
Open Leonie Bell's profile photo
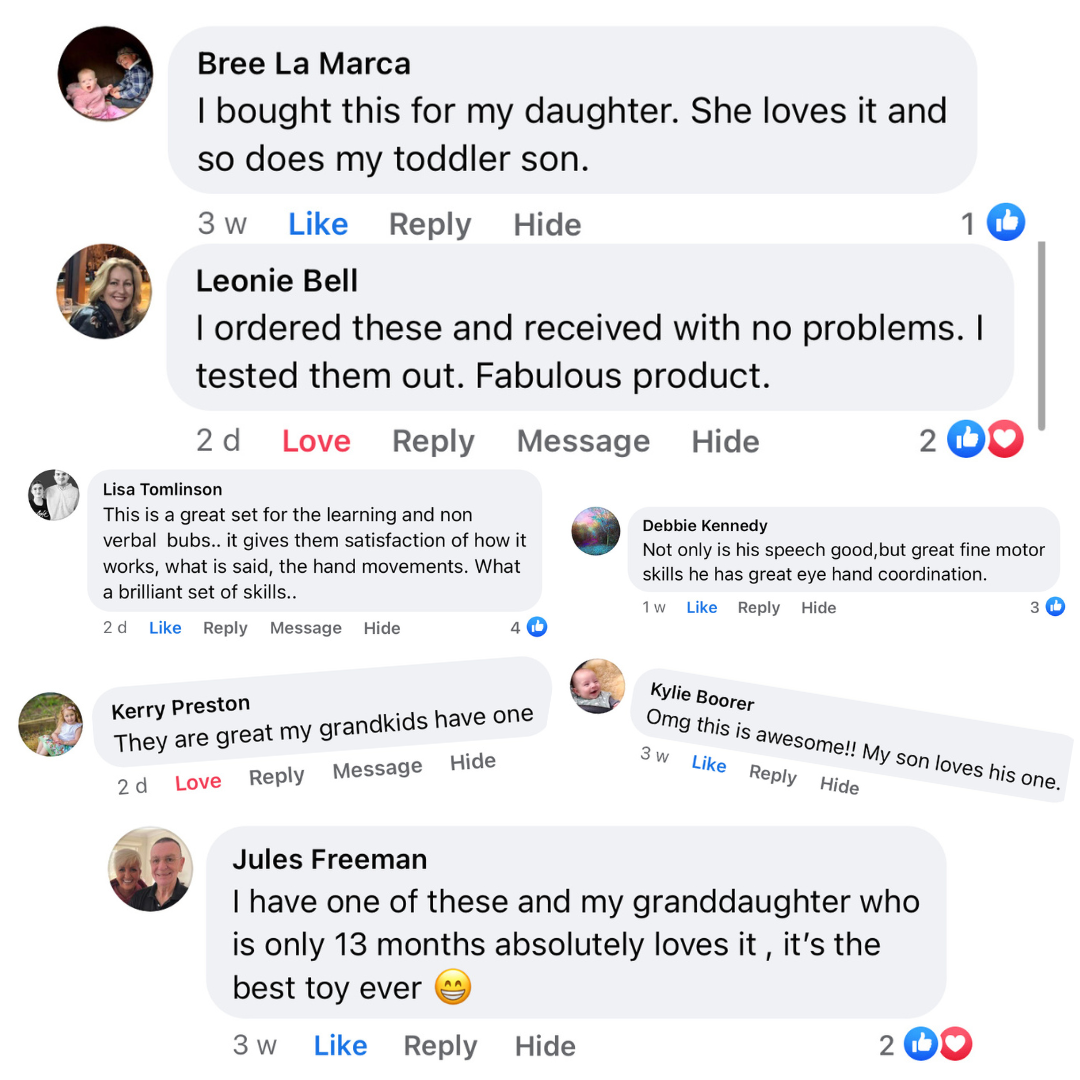(x=104, y=291)
